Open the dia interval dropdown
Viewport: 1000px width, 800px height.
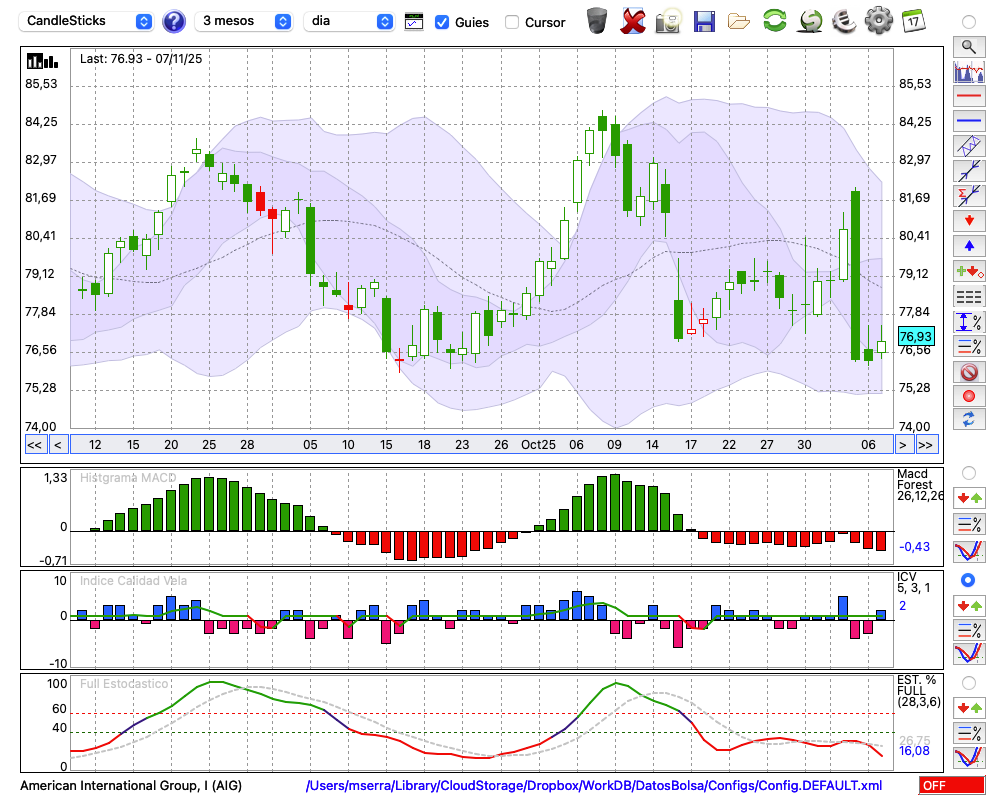tap(349, 21)
